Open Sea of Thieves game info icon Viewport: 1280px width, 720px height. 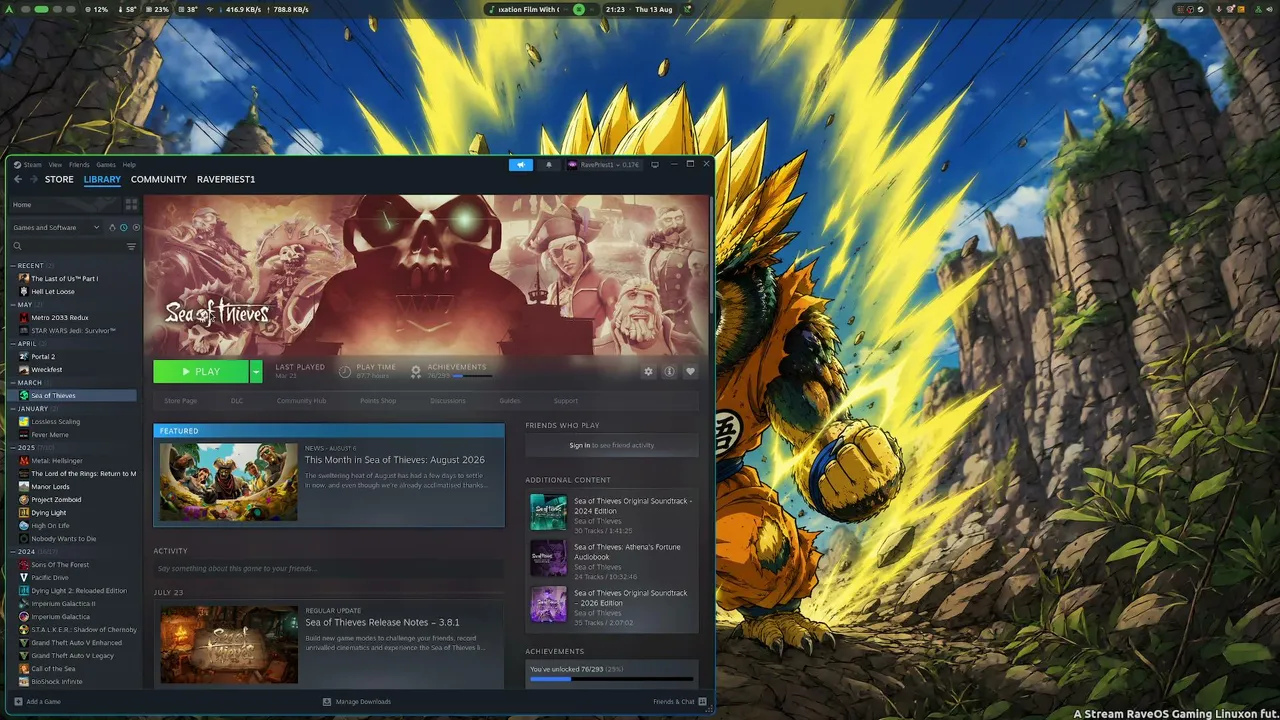pyautogui.click(x=669, y=371)
